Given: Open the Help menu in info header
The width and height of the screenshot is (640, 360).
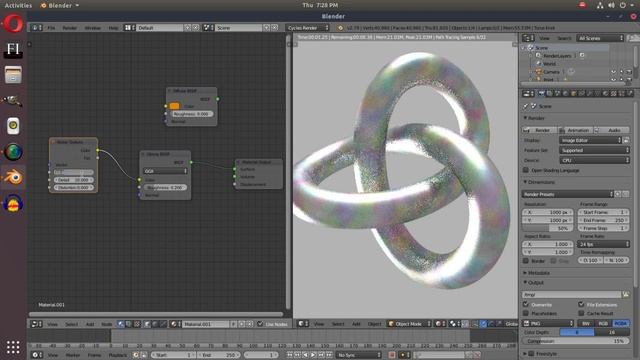Looking at the screenshot, I should [113, 28].
